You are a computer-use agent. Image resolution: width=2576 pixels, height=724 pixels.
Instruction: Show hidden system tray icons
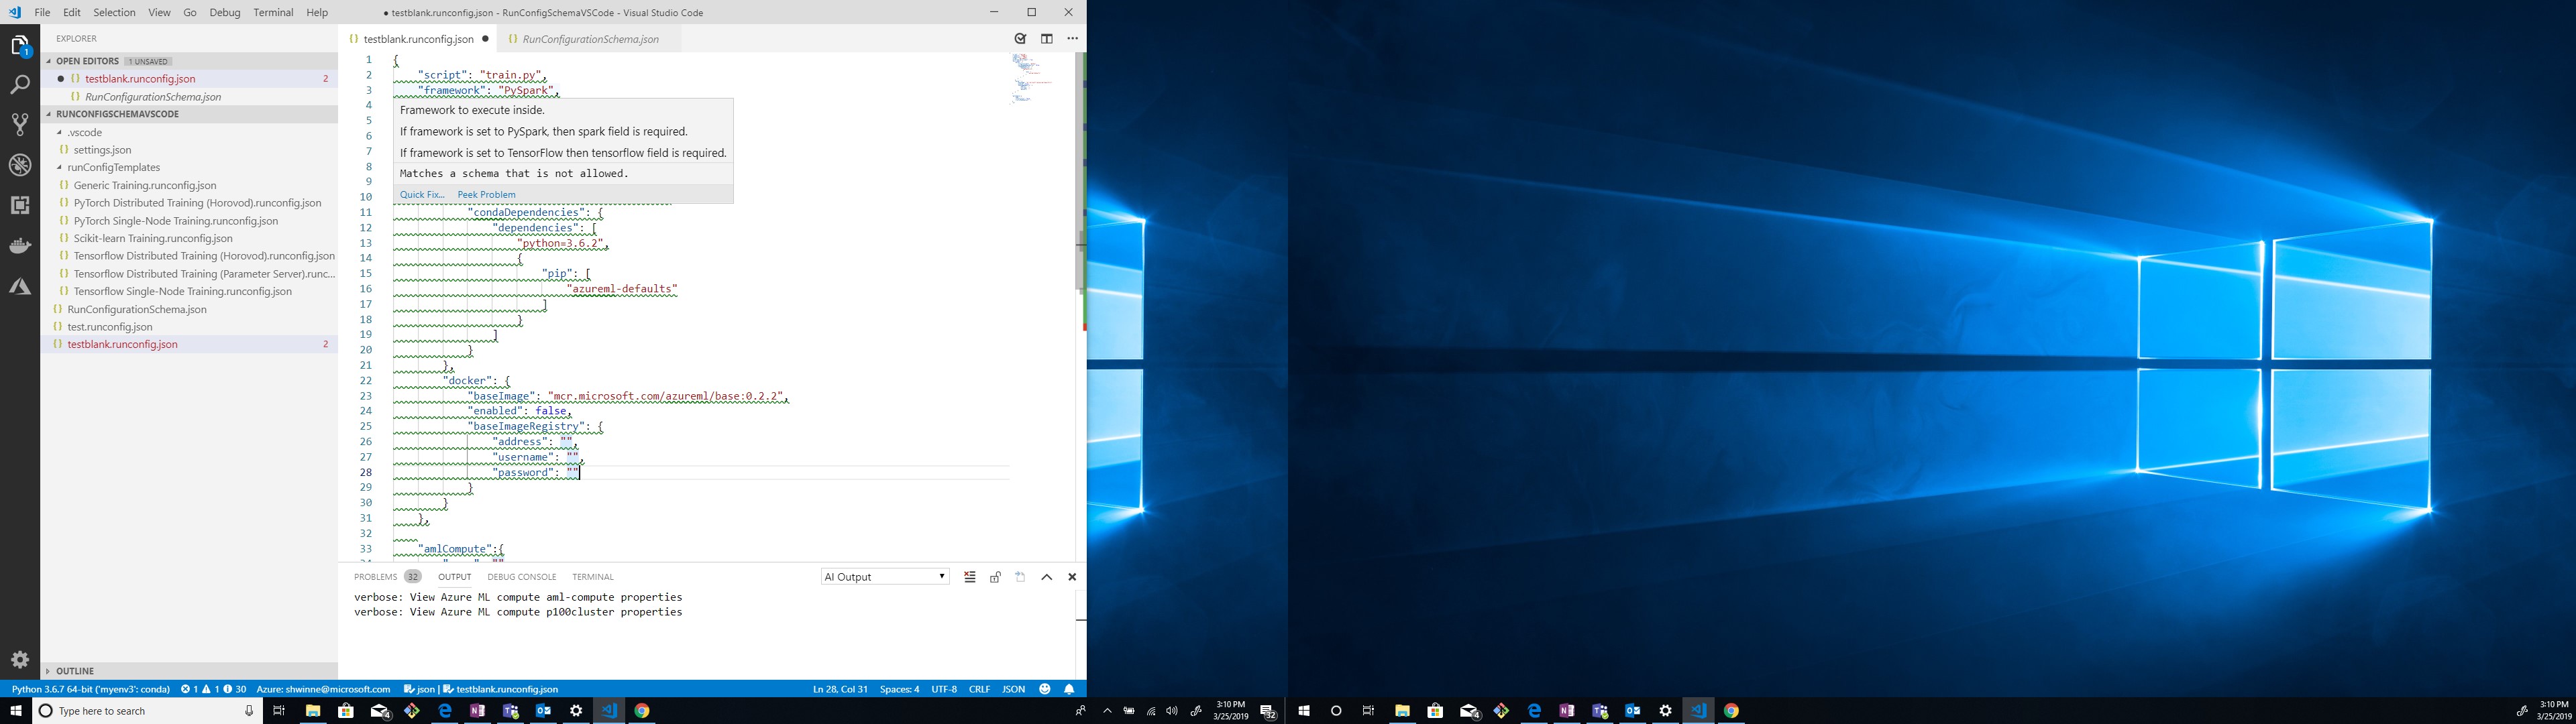point(1107,711)
